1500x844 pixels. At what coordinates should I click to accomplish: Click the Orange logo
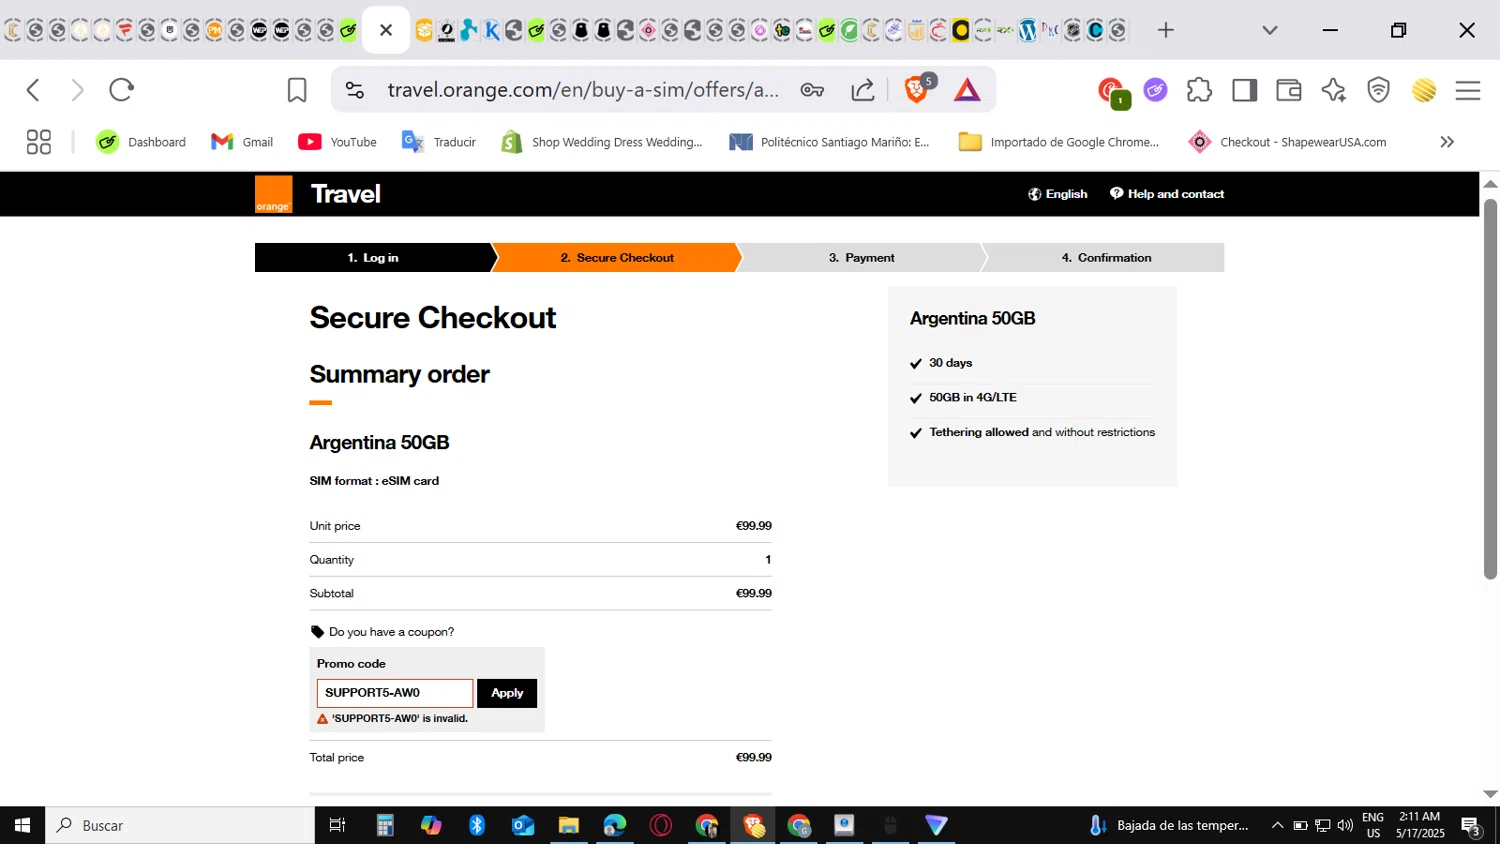point(273,194)
